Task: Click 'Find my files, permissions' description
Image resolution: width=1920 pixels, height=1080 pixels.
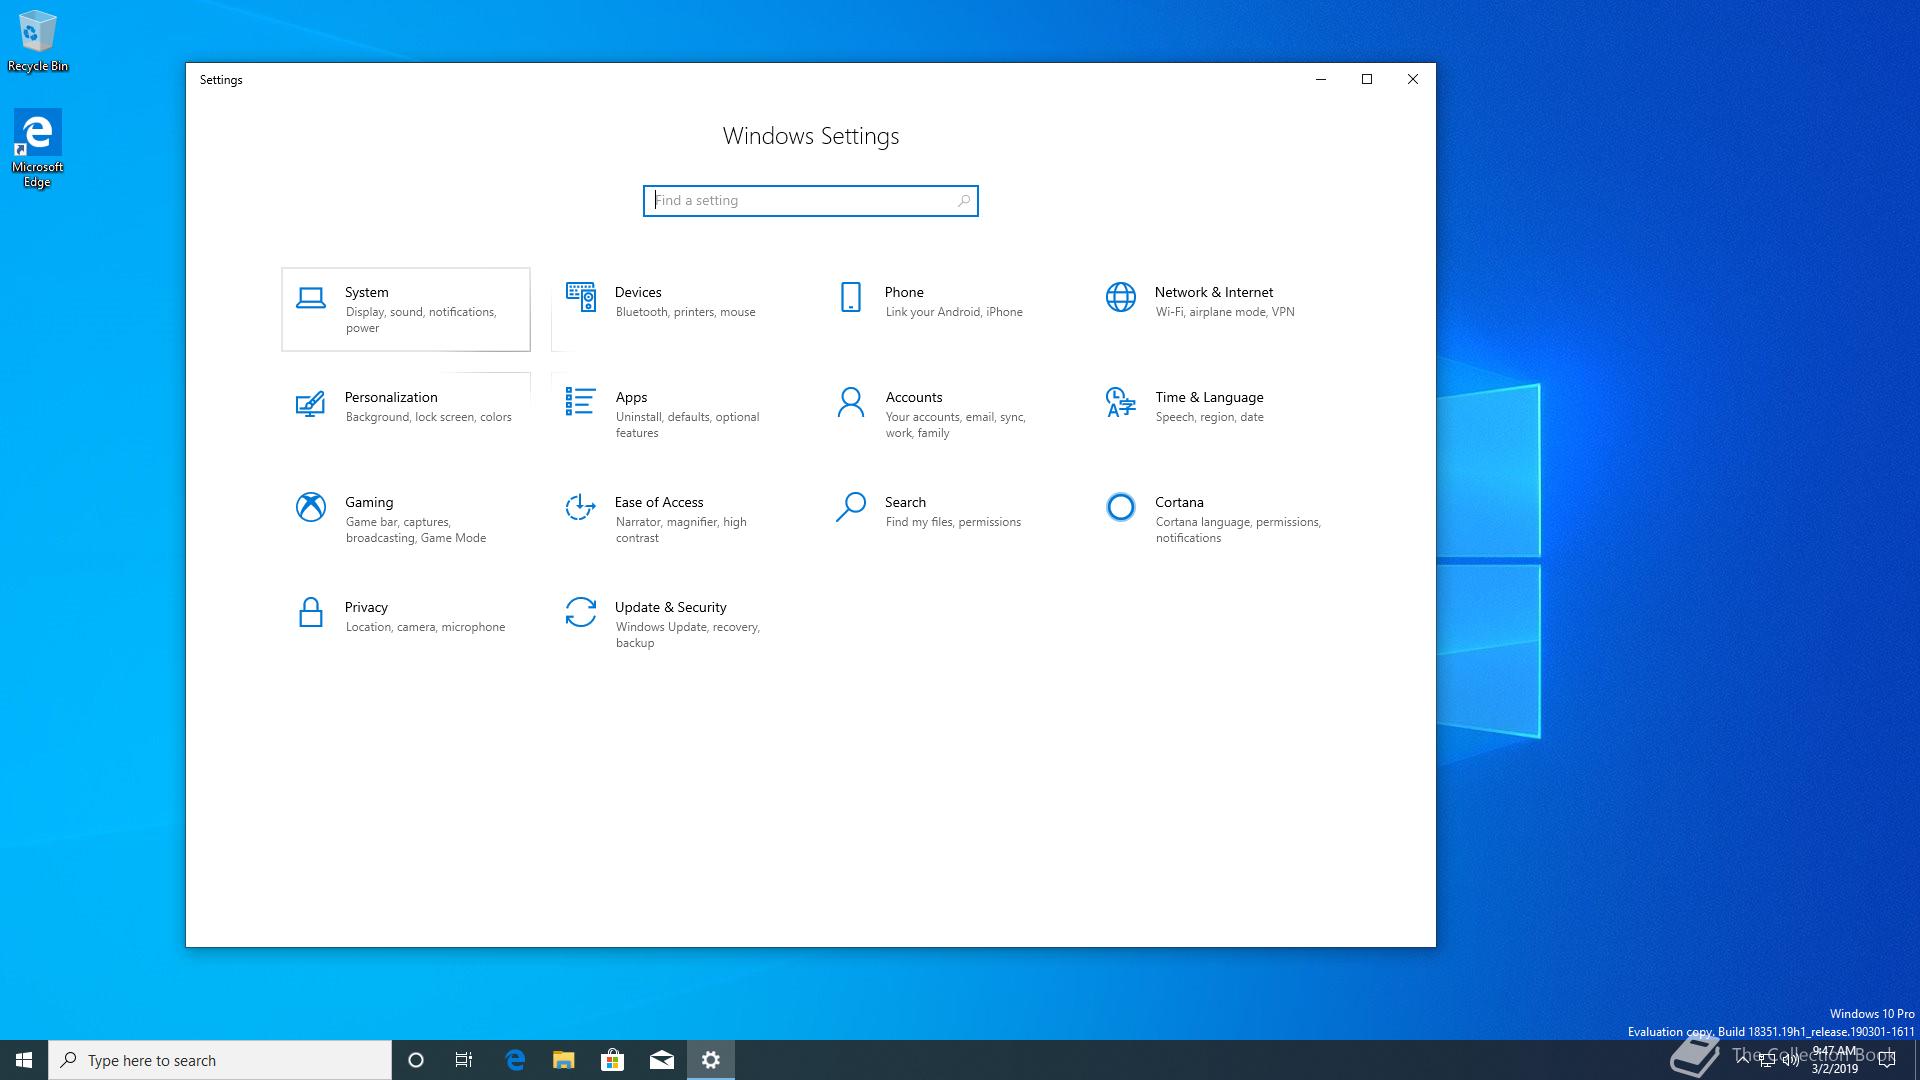Action: (953, 522)
